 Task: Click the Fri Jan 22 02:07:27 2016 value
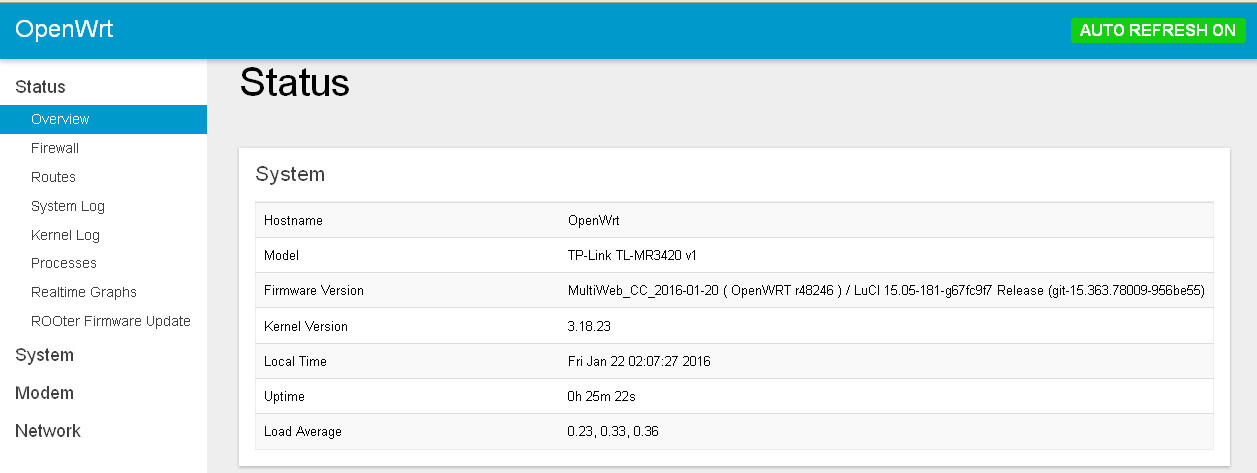coord(639,361)
